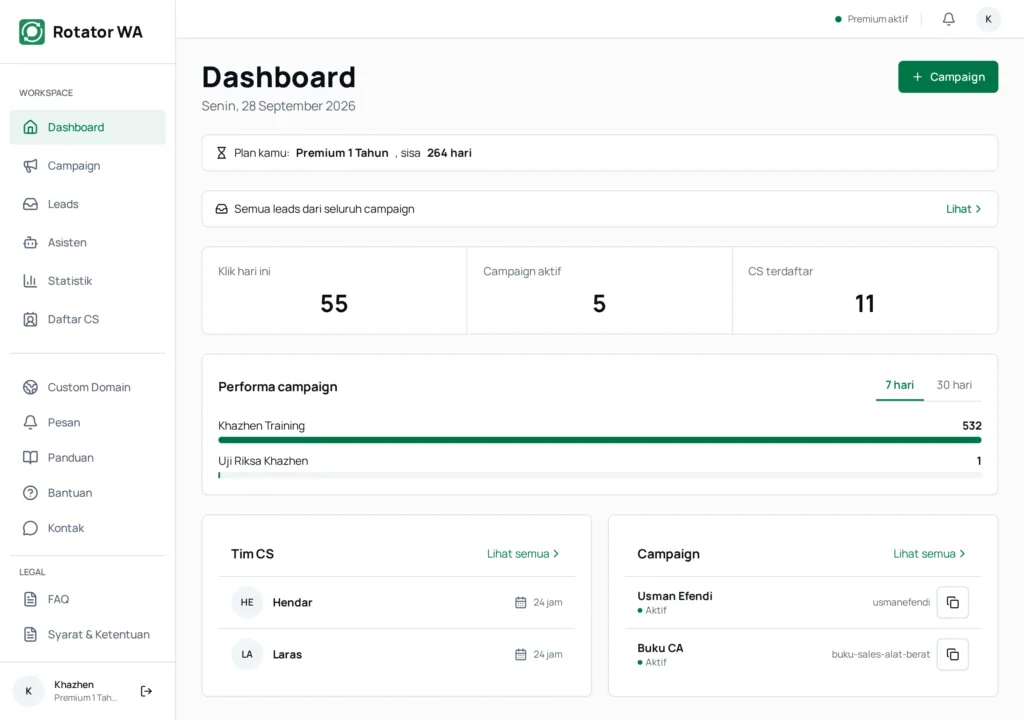The image size is (1024, 720).
Task: Click the LA avatar for Laras
Action: point(247,654)
